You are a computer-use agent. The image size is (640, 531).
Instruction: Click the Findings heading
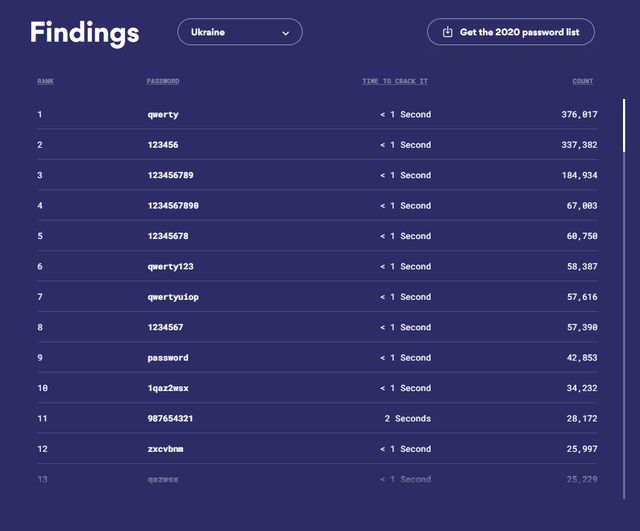(84, 32)
